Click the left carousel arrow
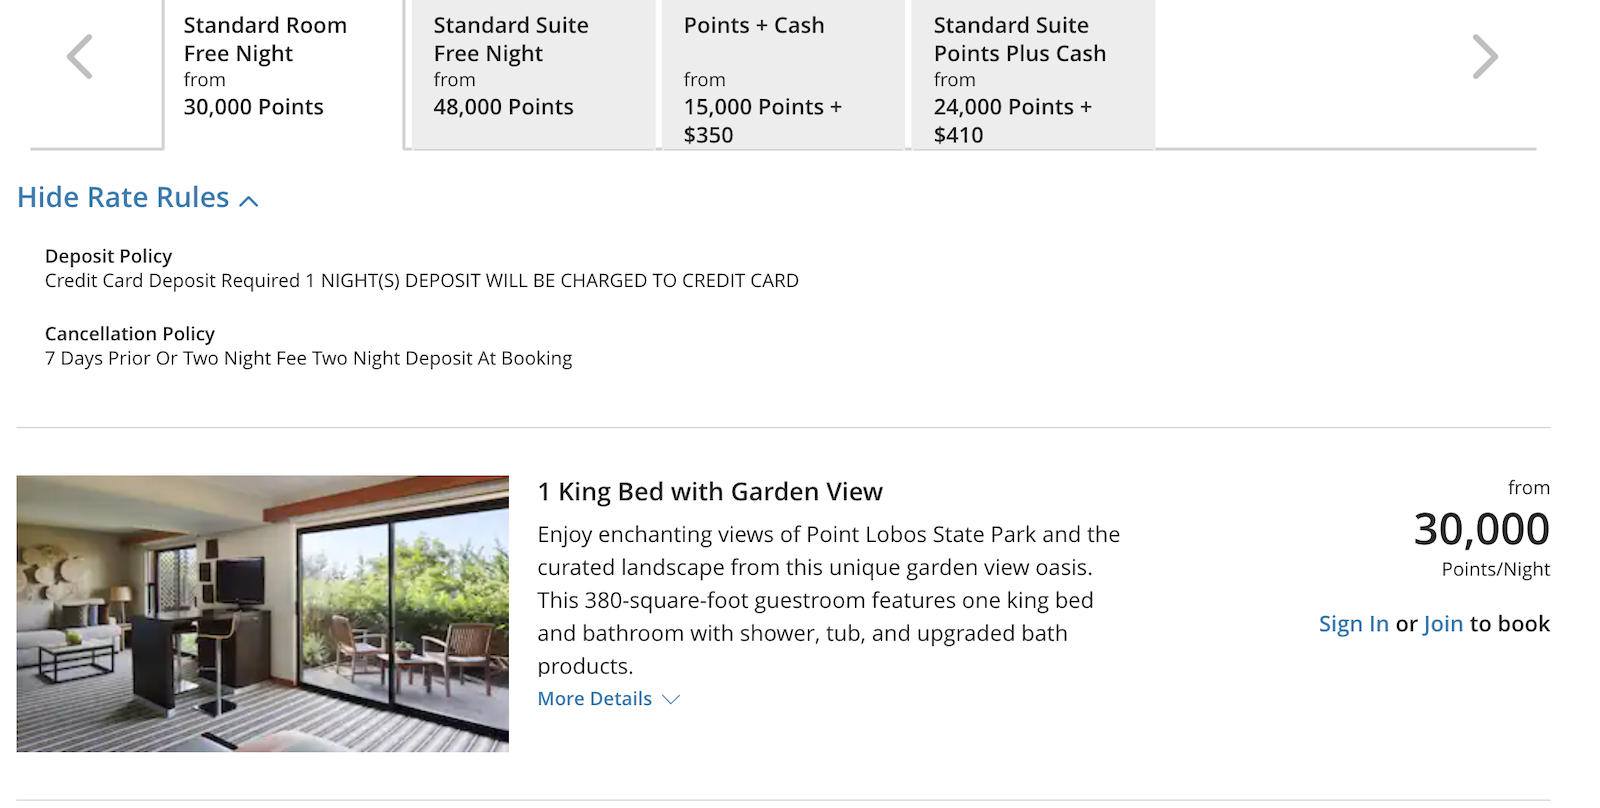The height and width of the screenshot is (808, 1600). tap(78, 57)
